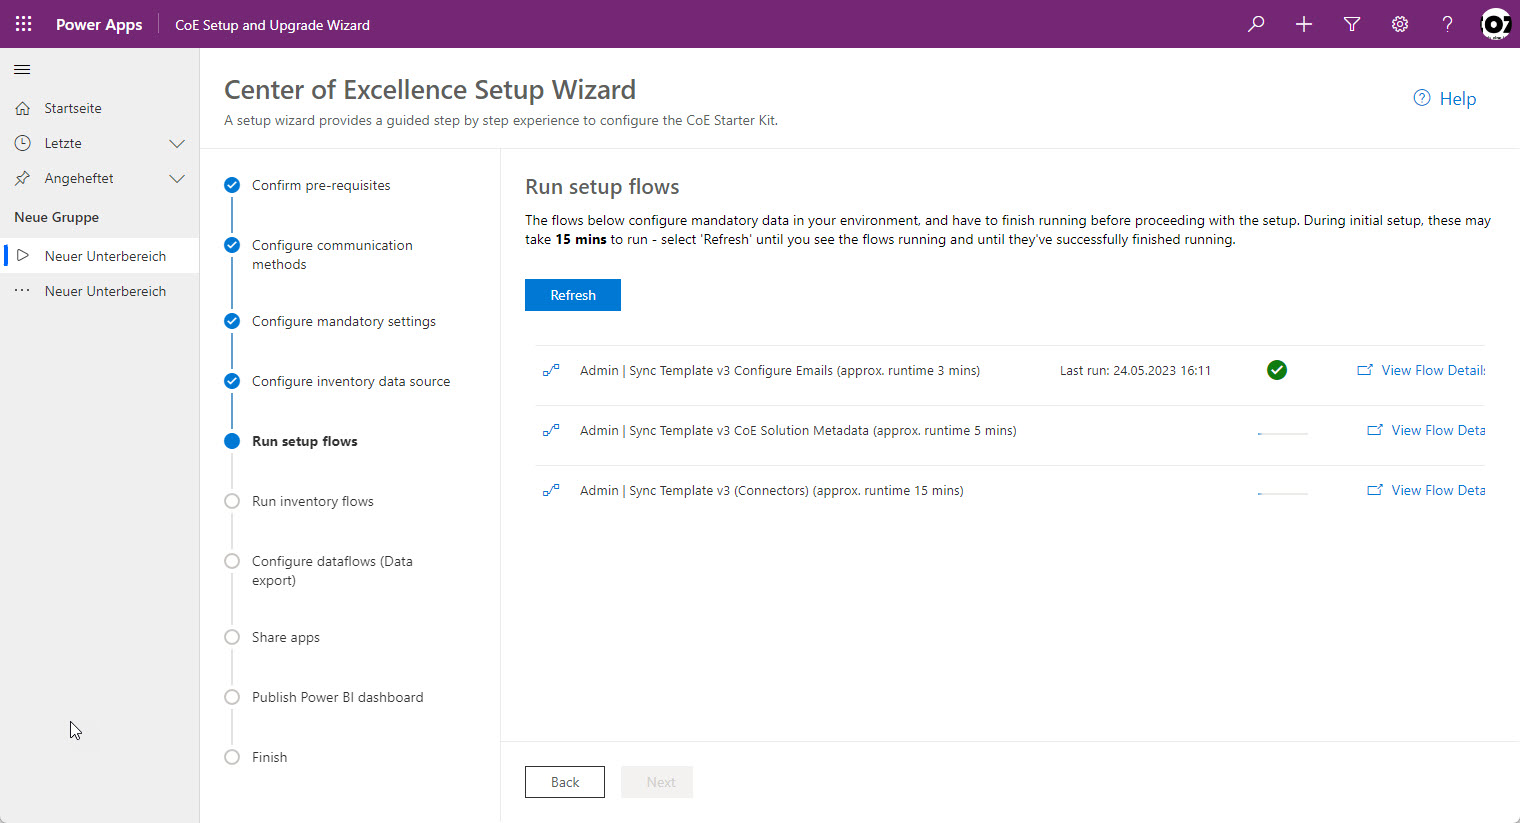Click the flow icon next to Configure Emails
This screenshot has height=823, width=1520.
pos(551,370)
